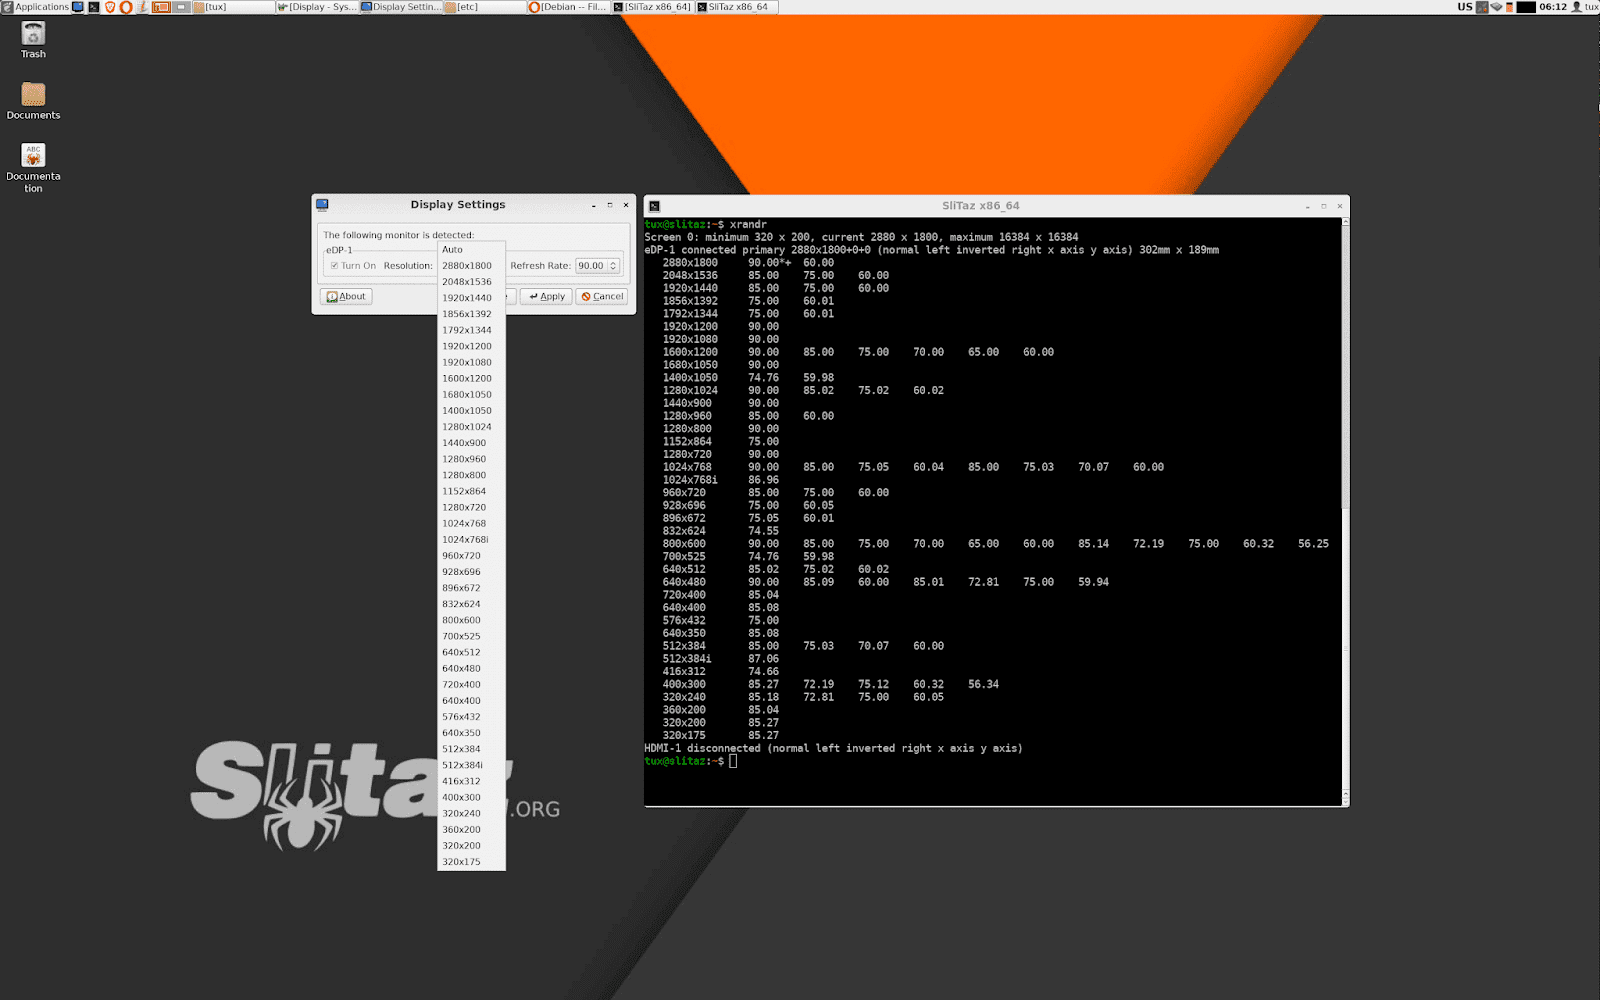This screenshot has height=1000, width=1600.
Task: Select 2880x1800 in the resolution list
Action: click(x=471, y=266)
